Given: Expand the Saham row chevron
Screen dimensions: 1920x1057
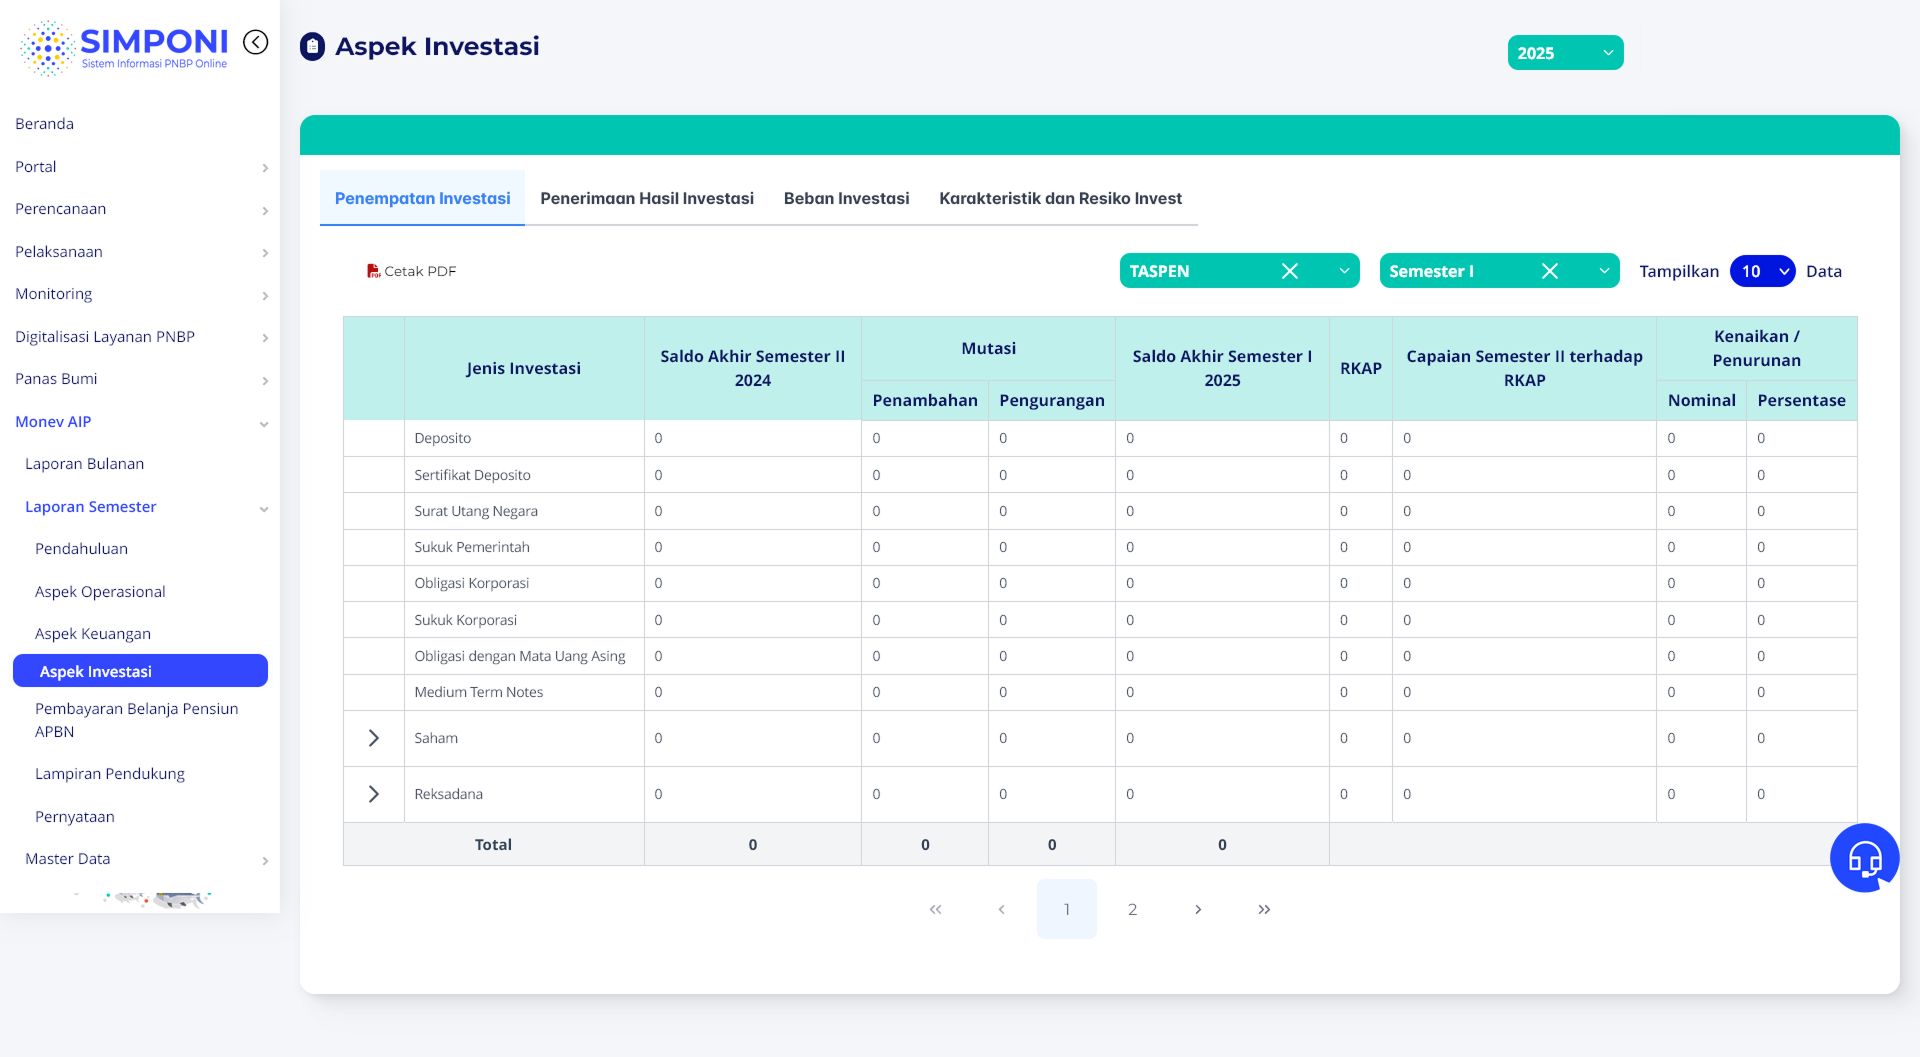Looking at the screenshot, I should click(373, 738).
